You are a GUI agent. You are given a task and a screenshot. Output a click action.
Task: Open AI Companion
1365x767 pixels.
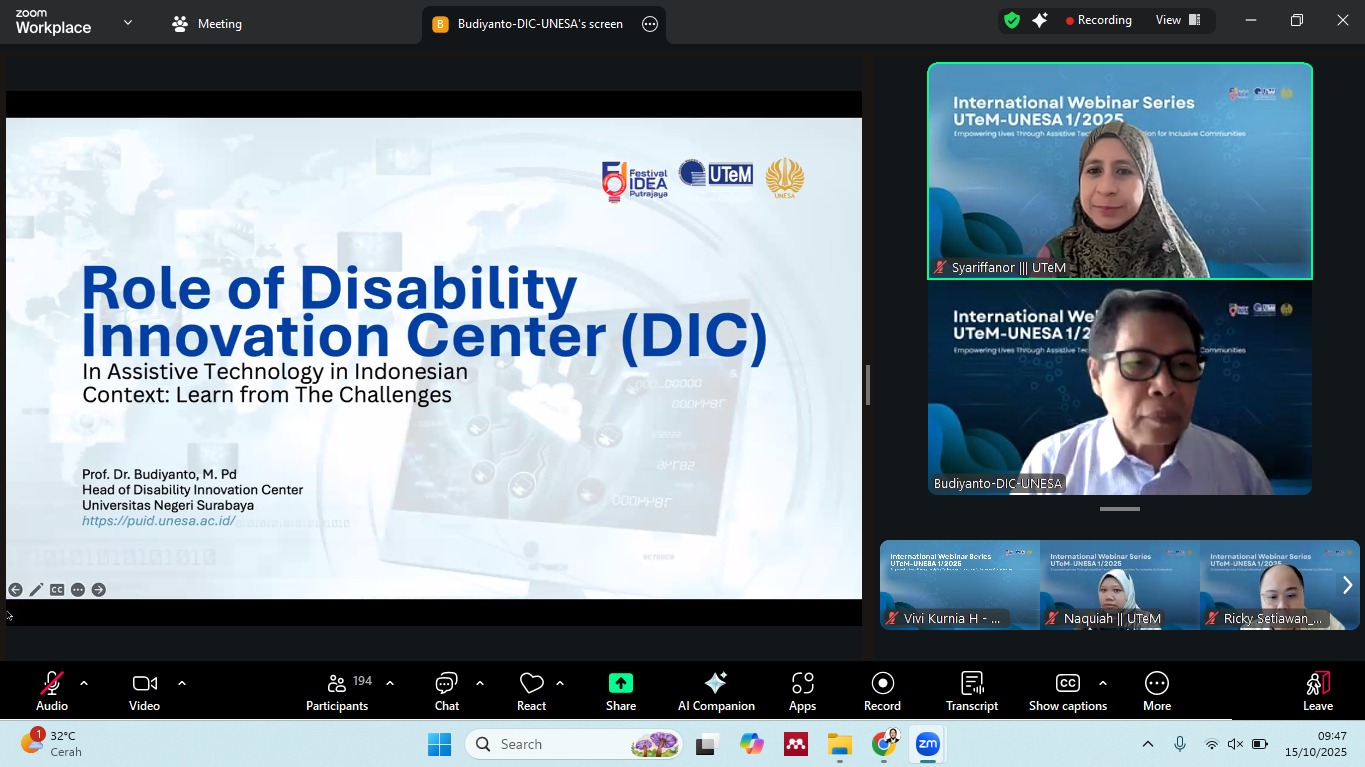point(716,691)
